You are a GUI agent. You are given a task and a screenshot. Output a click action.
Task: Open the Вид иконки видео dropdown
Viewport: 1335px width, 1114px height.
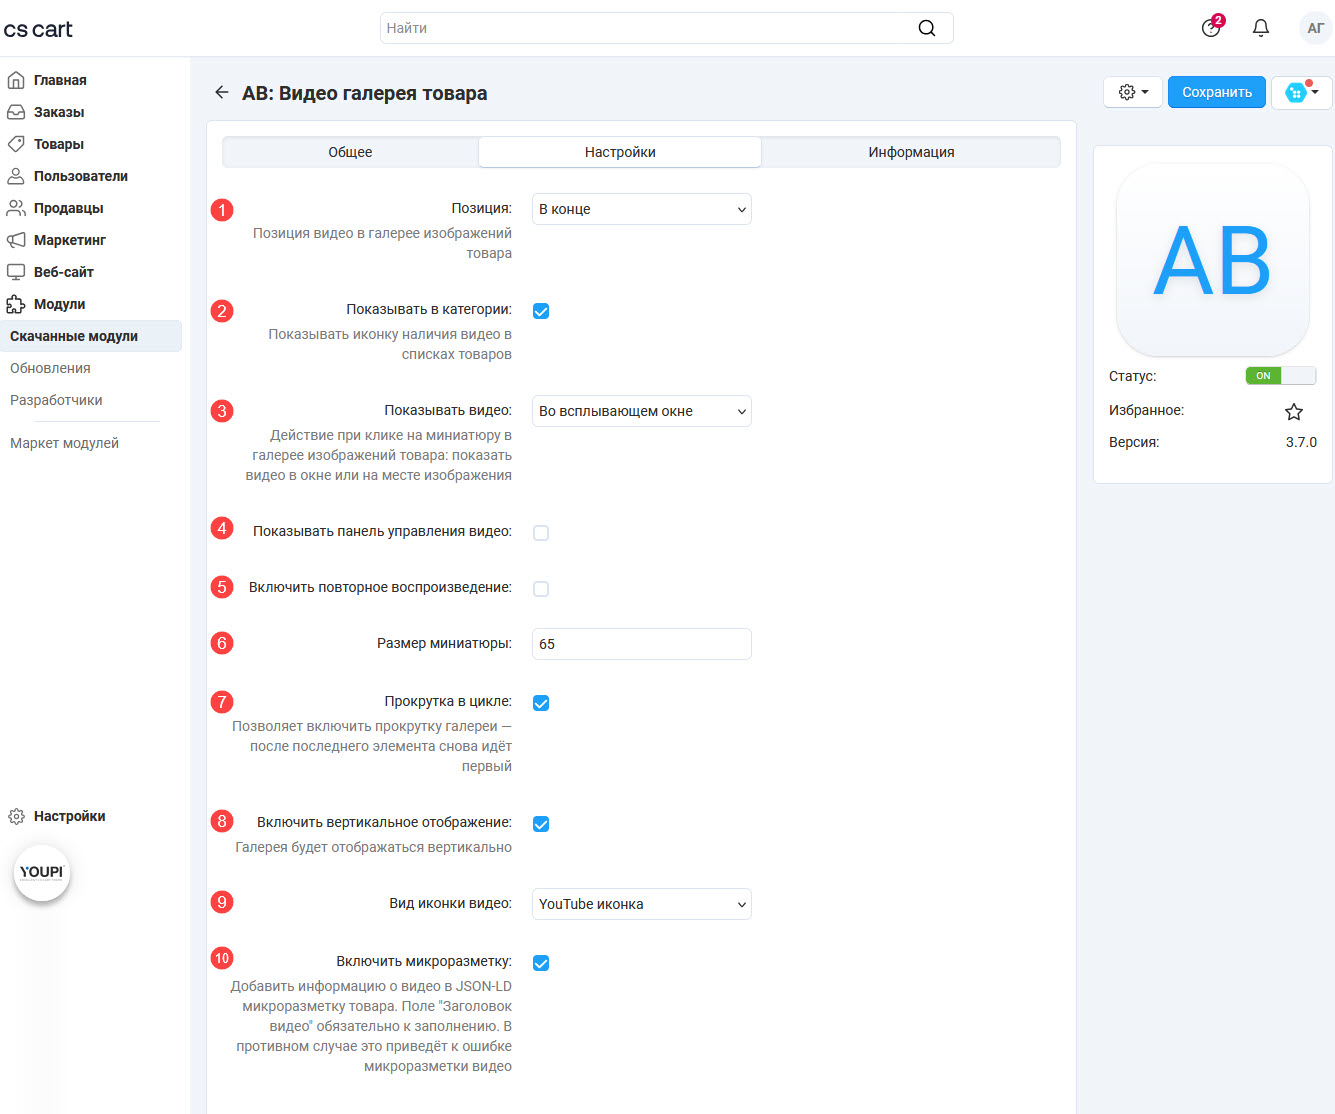click(x=641, y=904)
